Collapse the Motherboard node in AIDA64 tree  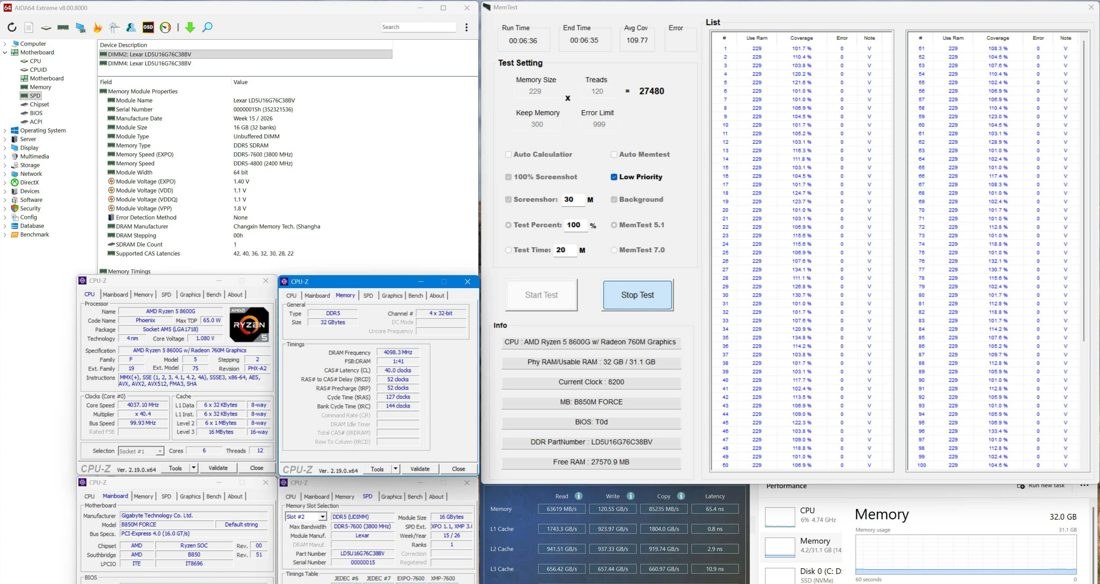pyautogui.click(x=5, y=52)
